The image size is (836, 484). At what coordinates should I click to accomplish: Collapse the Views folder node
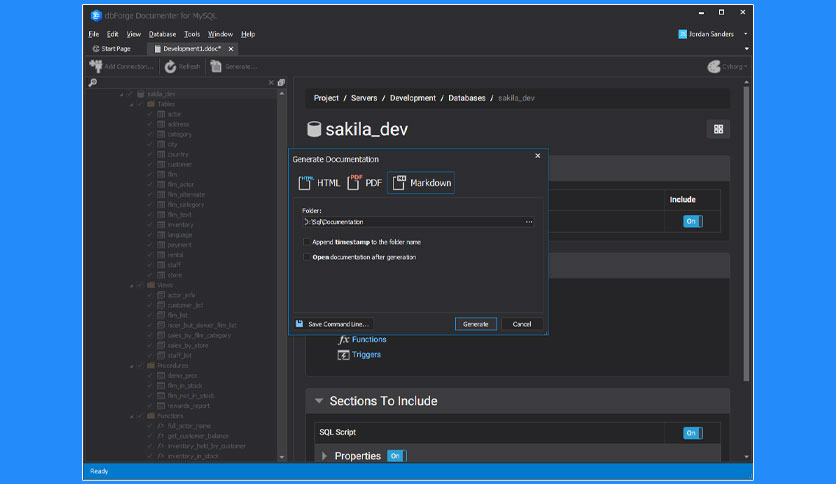(132, 286)
